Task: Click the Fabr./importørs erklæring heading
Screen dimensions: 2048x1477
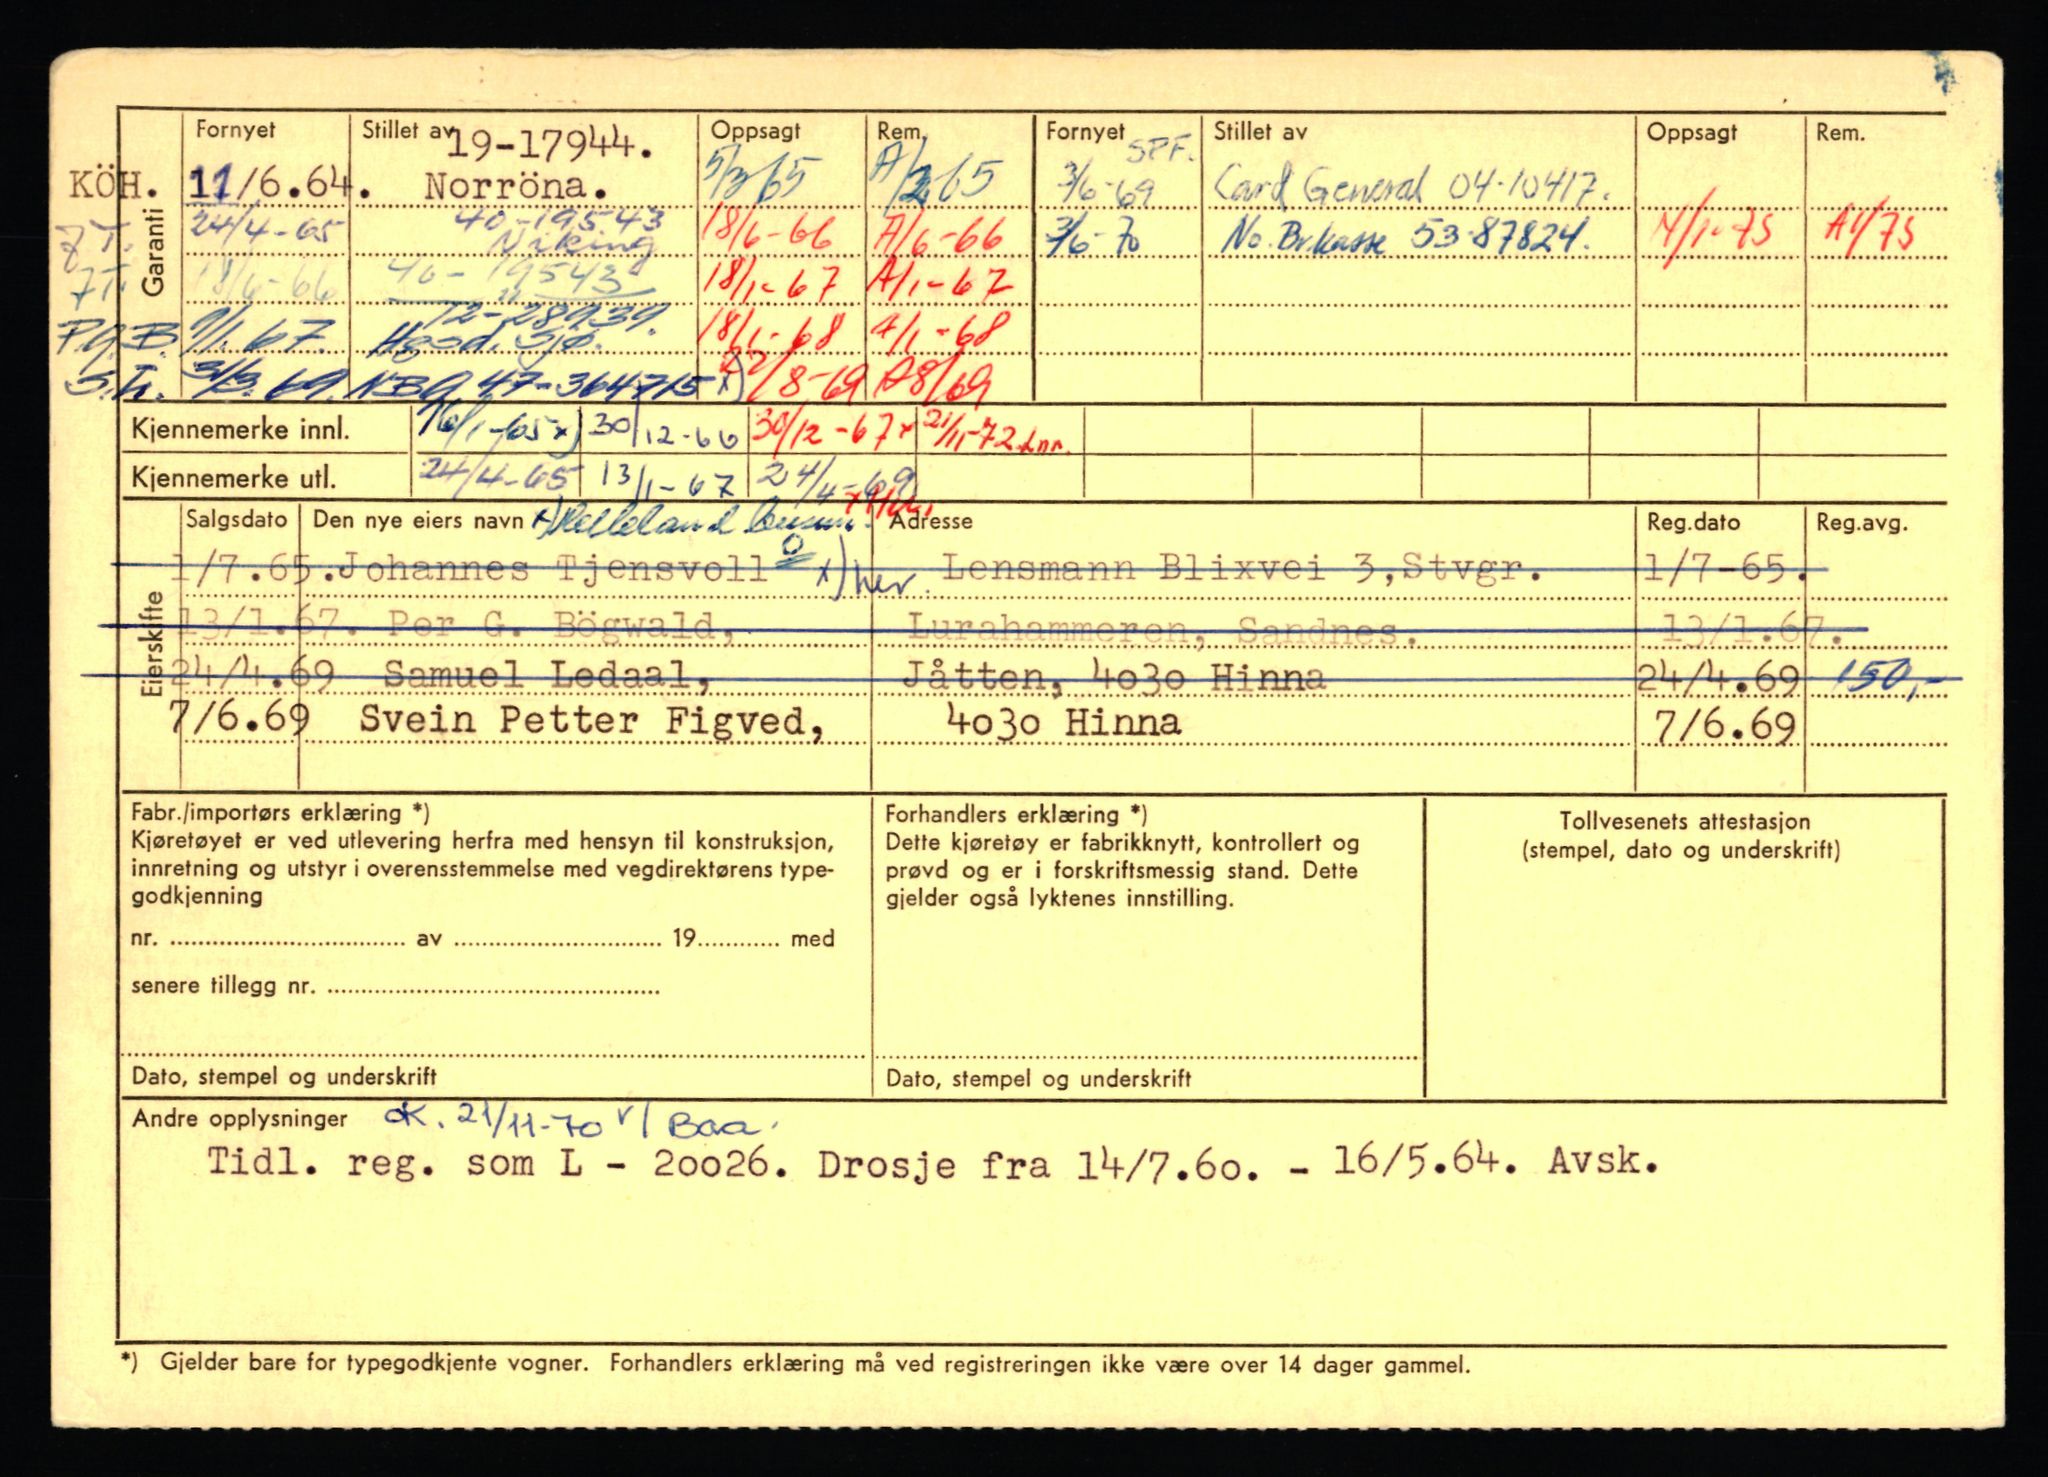Action: [x=280, y=813]
